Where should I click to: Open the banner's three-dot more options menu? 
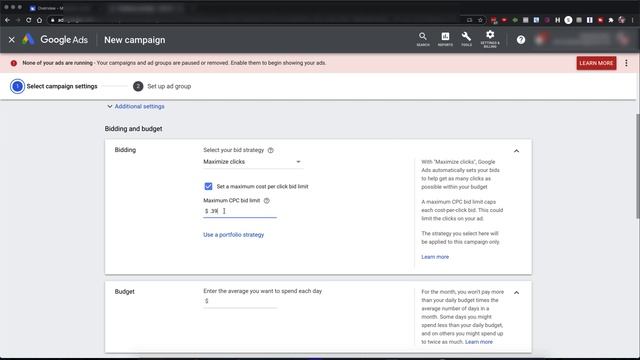point(626,63)
